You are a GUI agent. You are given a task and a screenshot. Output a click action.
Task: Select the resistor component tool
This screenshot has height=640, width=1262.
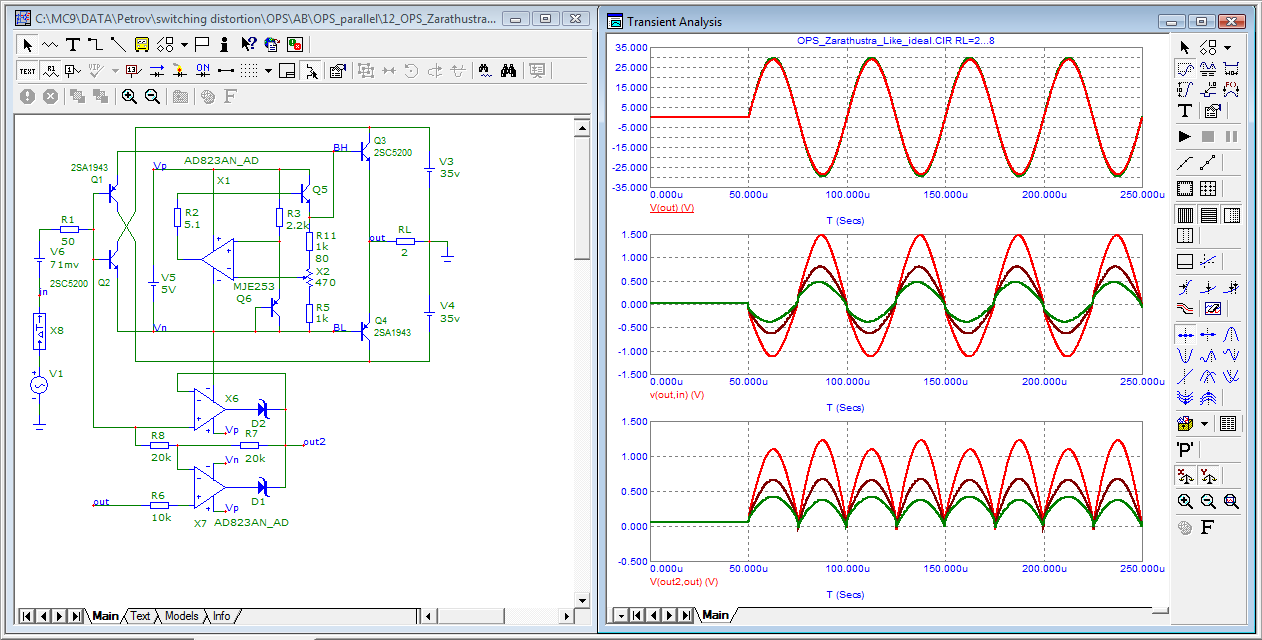[49, 44]
